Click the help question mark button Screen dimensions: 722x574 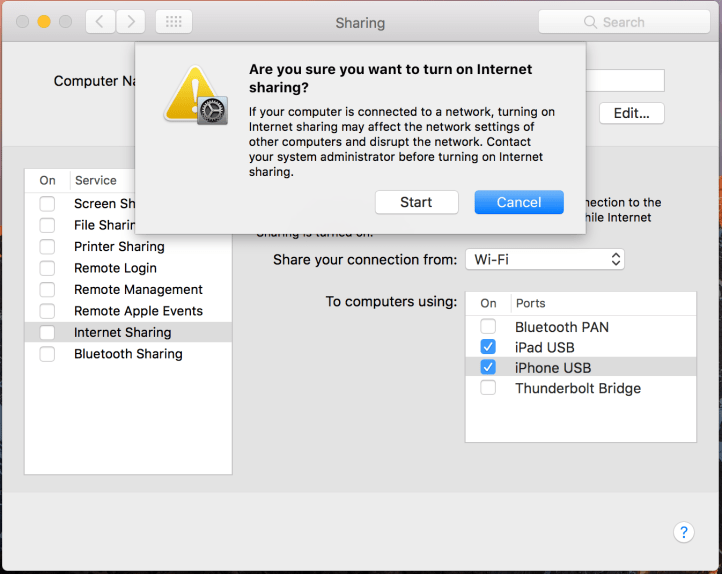[x=683, y=532]
